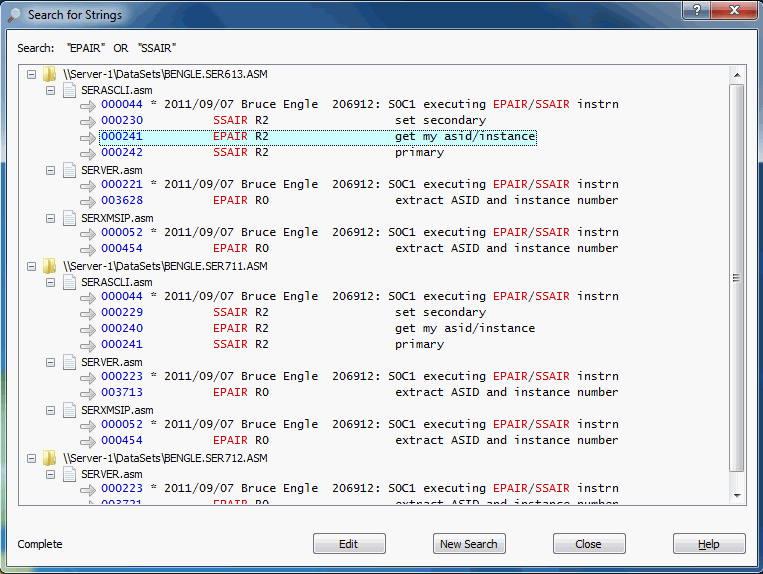Click the scrollbar down arrow
This screenshot has width=763, height=574.
pos(737,496)
